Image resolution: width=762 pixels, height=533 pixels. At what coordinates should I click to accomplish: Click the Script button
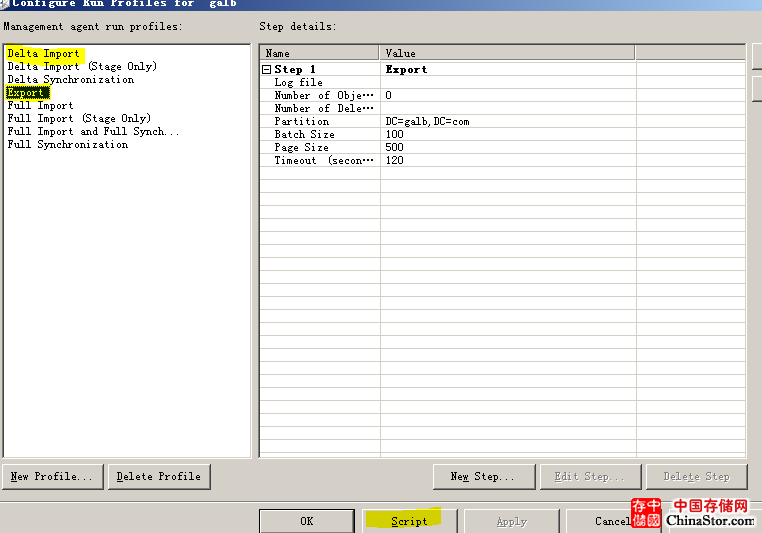409,521
